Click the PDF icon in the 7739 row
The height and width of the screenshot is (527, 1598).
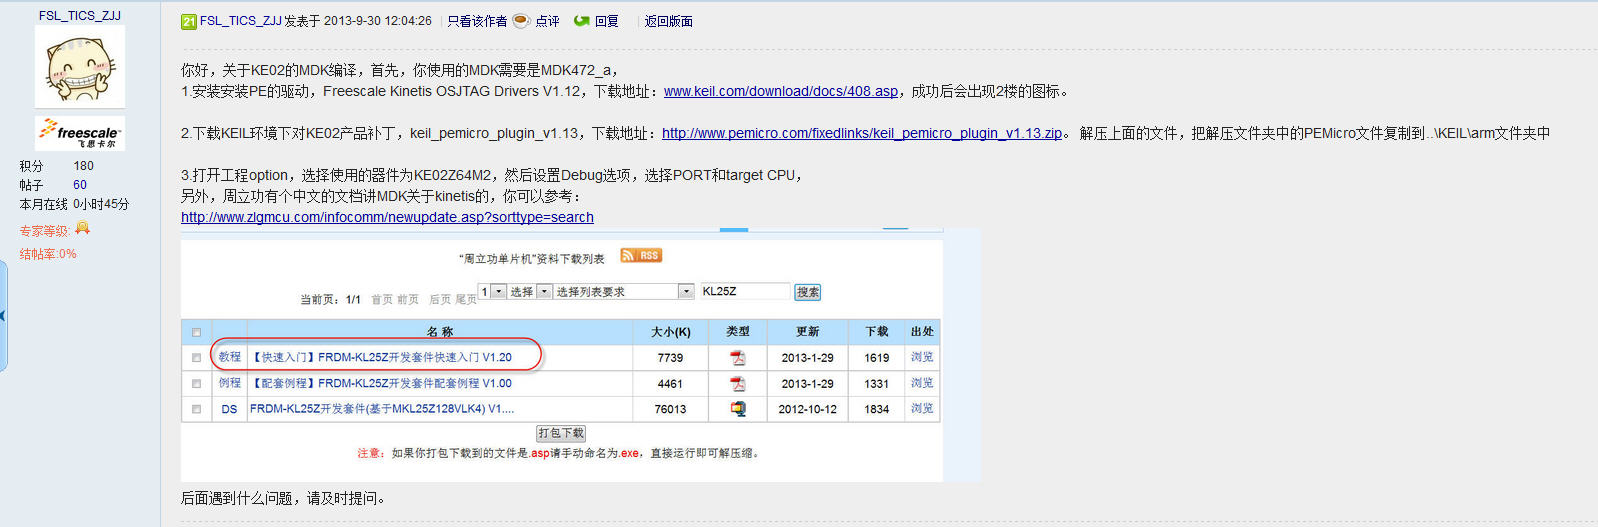(x=738, y=357)
